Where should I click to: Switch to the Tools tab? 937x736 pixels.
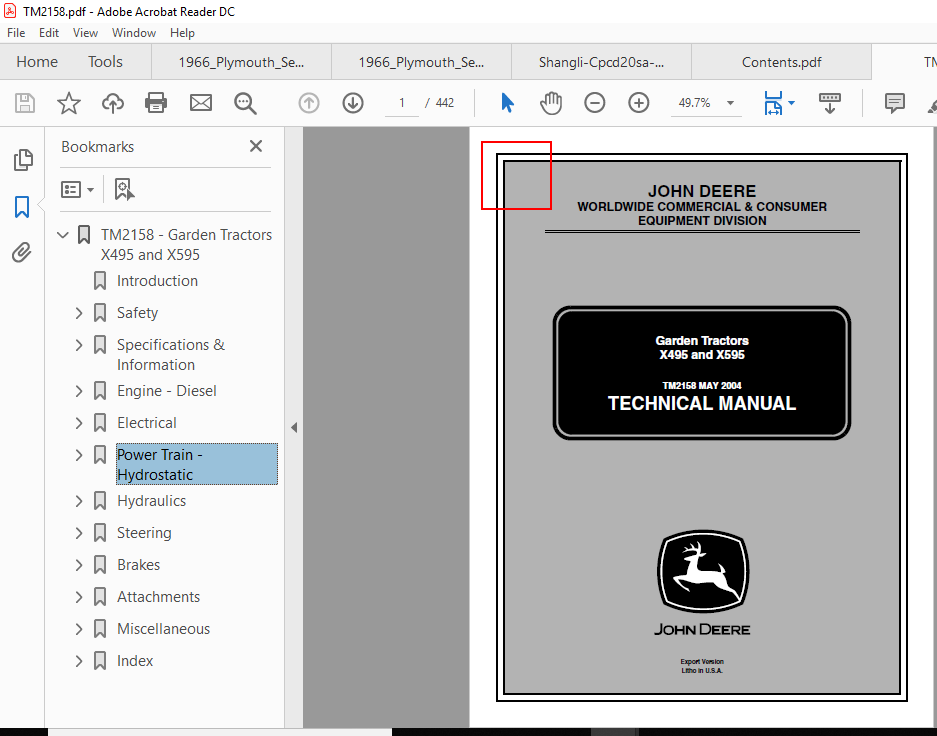(x=105, y=62)
